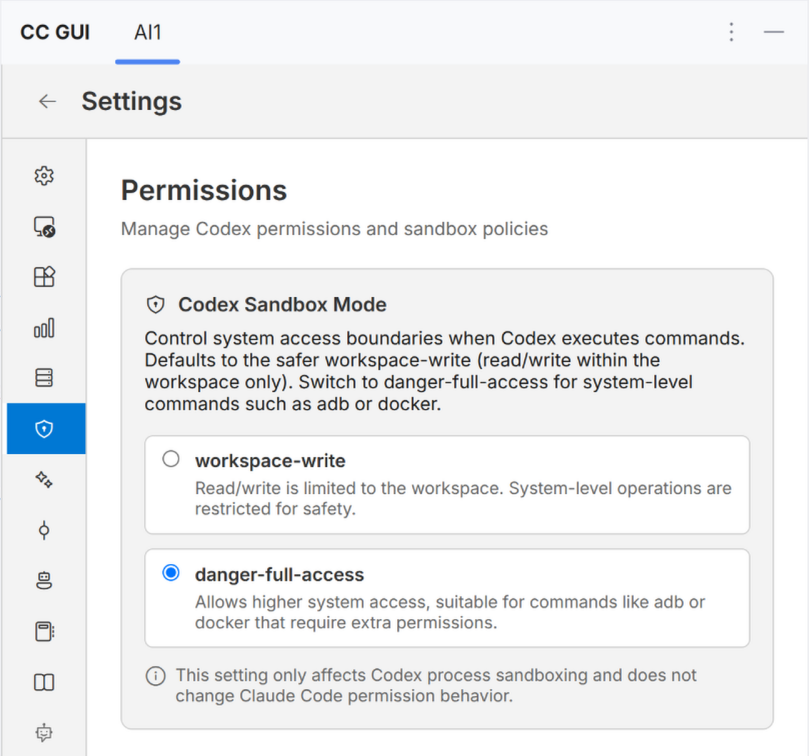Click the info icon beside the sandboxing note
Screen dimensions: 809x756
coord(155,675)
